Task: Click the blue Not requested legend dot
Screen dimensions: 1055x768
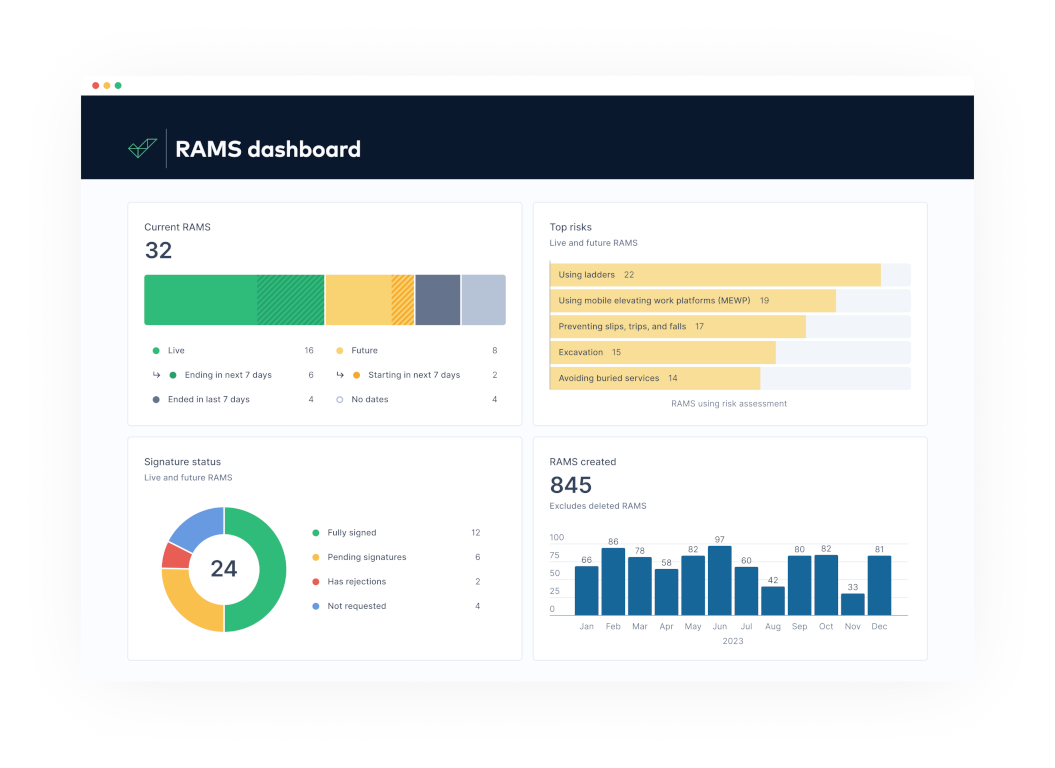Action: click(x=316, y=606)
